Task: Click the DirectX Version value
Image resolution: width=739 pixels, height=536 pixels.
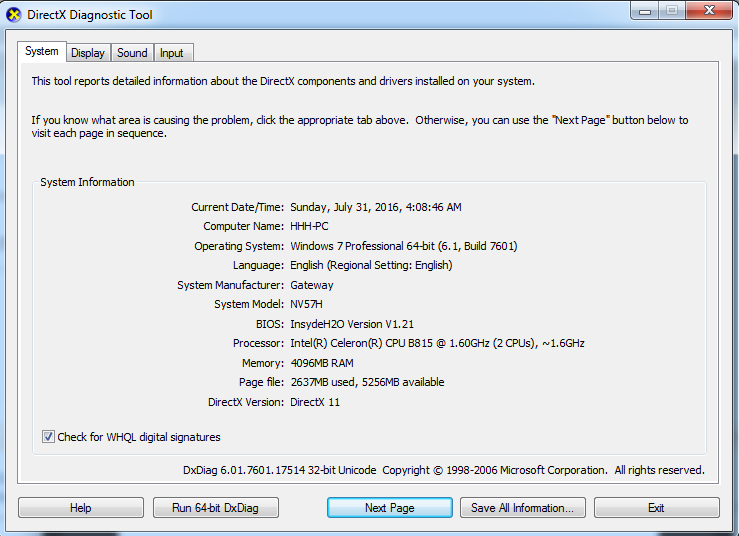Action: point(317,402)
